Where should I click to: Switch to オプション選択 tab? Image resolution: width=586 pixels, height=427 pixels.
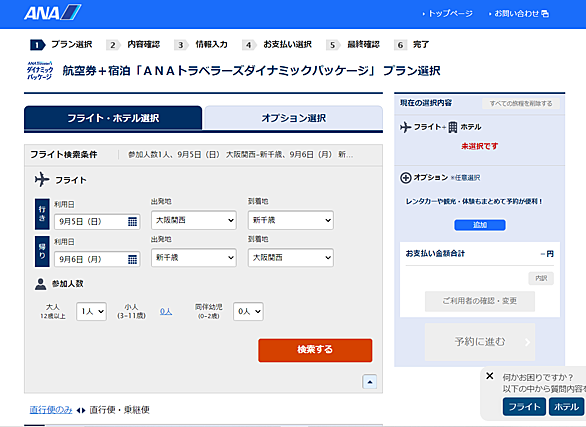294,118
